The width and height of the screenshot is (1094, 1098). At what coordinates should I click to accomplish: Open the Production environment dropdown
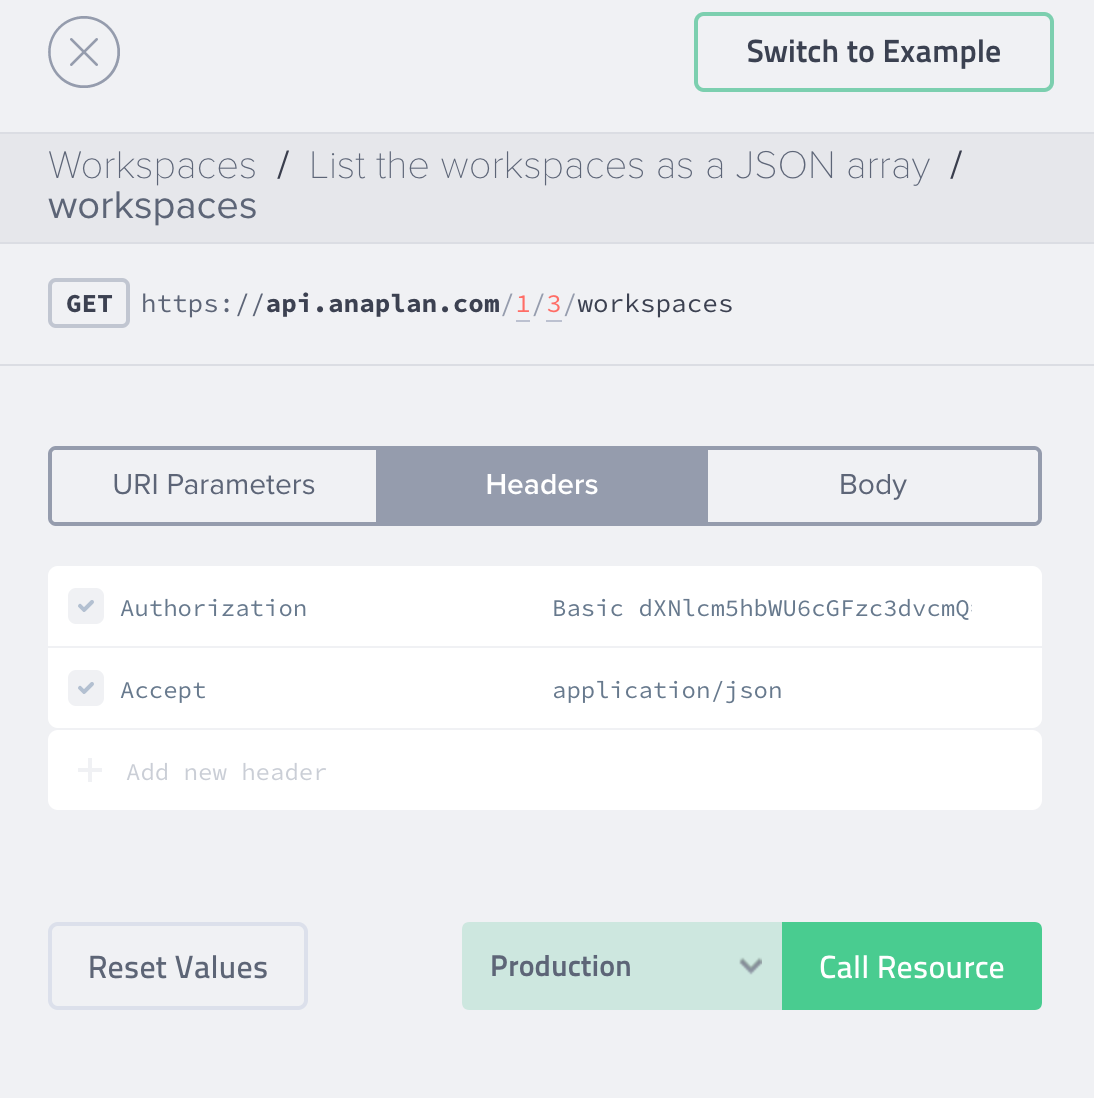point(622,966)
